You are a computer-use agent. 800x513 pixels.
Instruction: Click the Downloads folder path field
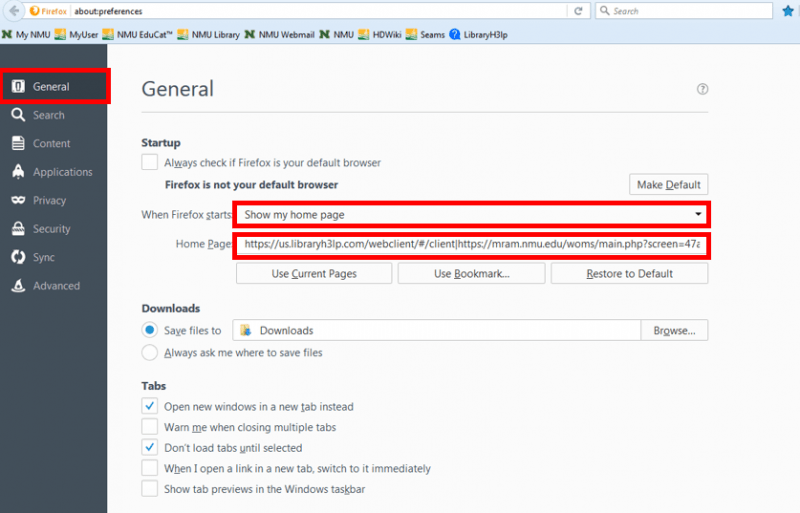click(437, 330)
